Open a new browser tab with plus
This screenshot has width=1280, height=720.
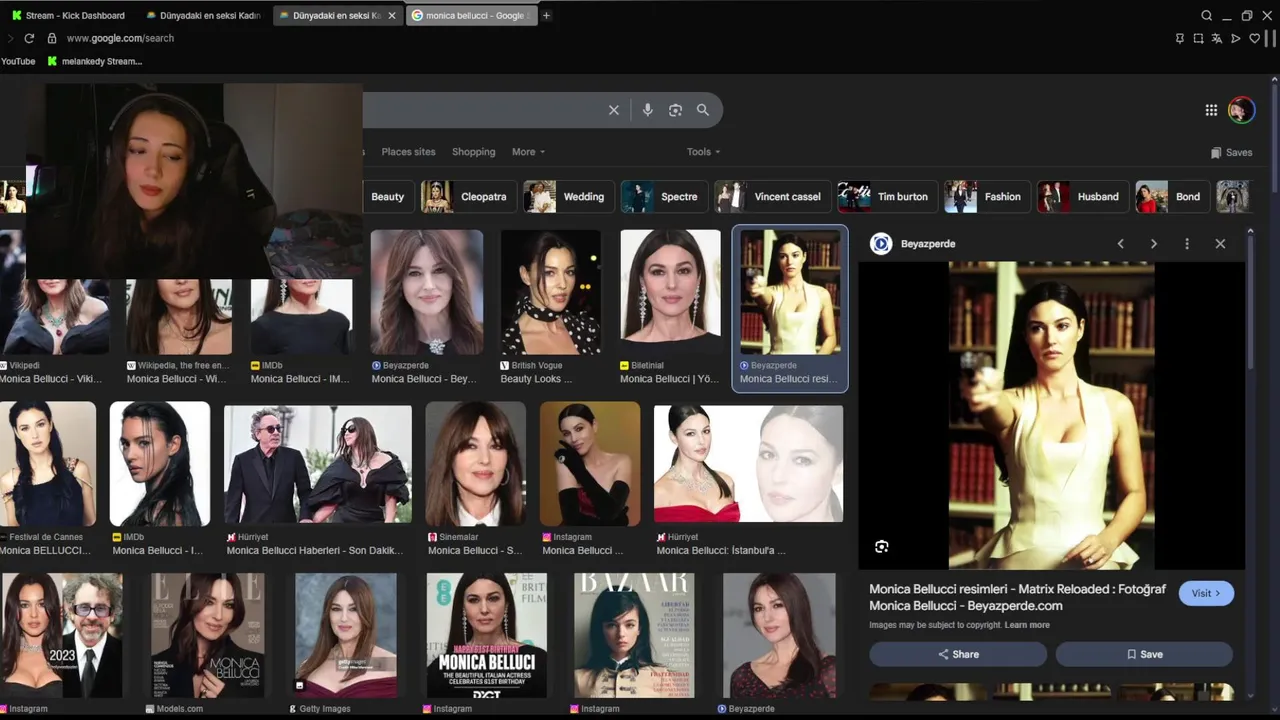point(546,15)
